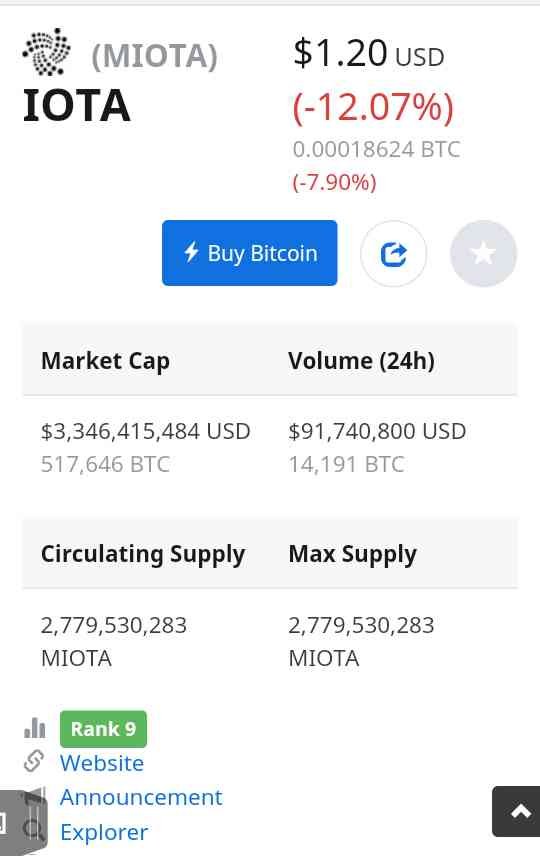Click the Circulating Supply header

pos(143,554)
